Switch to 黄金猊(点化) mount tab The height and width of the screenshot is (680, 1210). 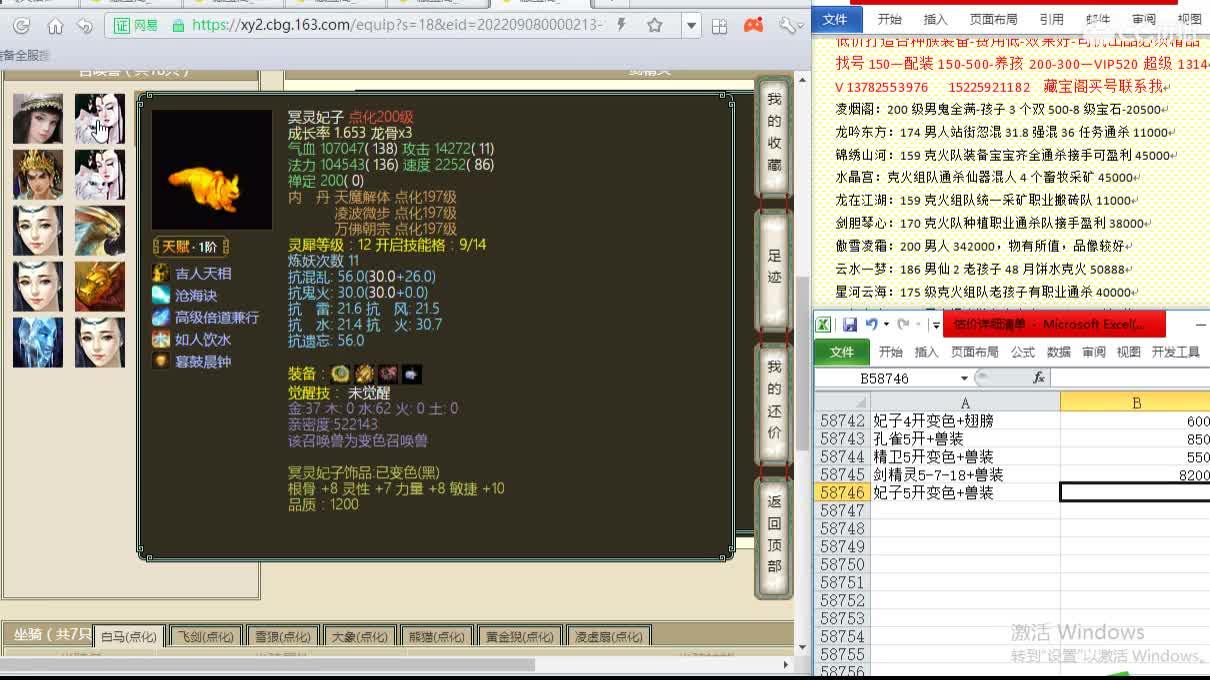coord(518,637)
